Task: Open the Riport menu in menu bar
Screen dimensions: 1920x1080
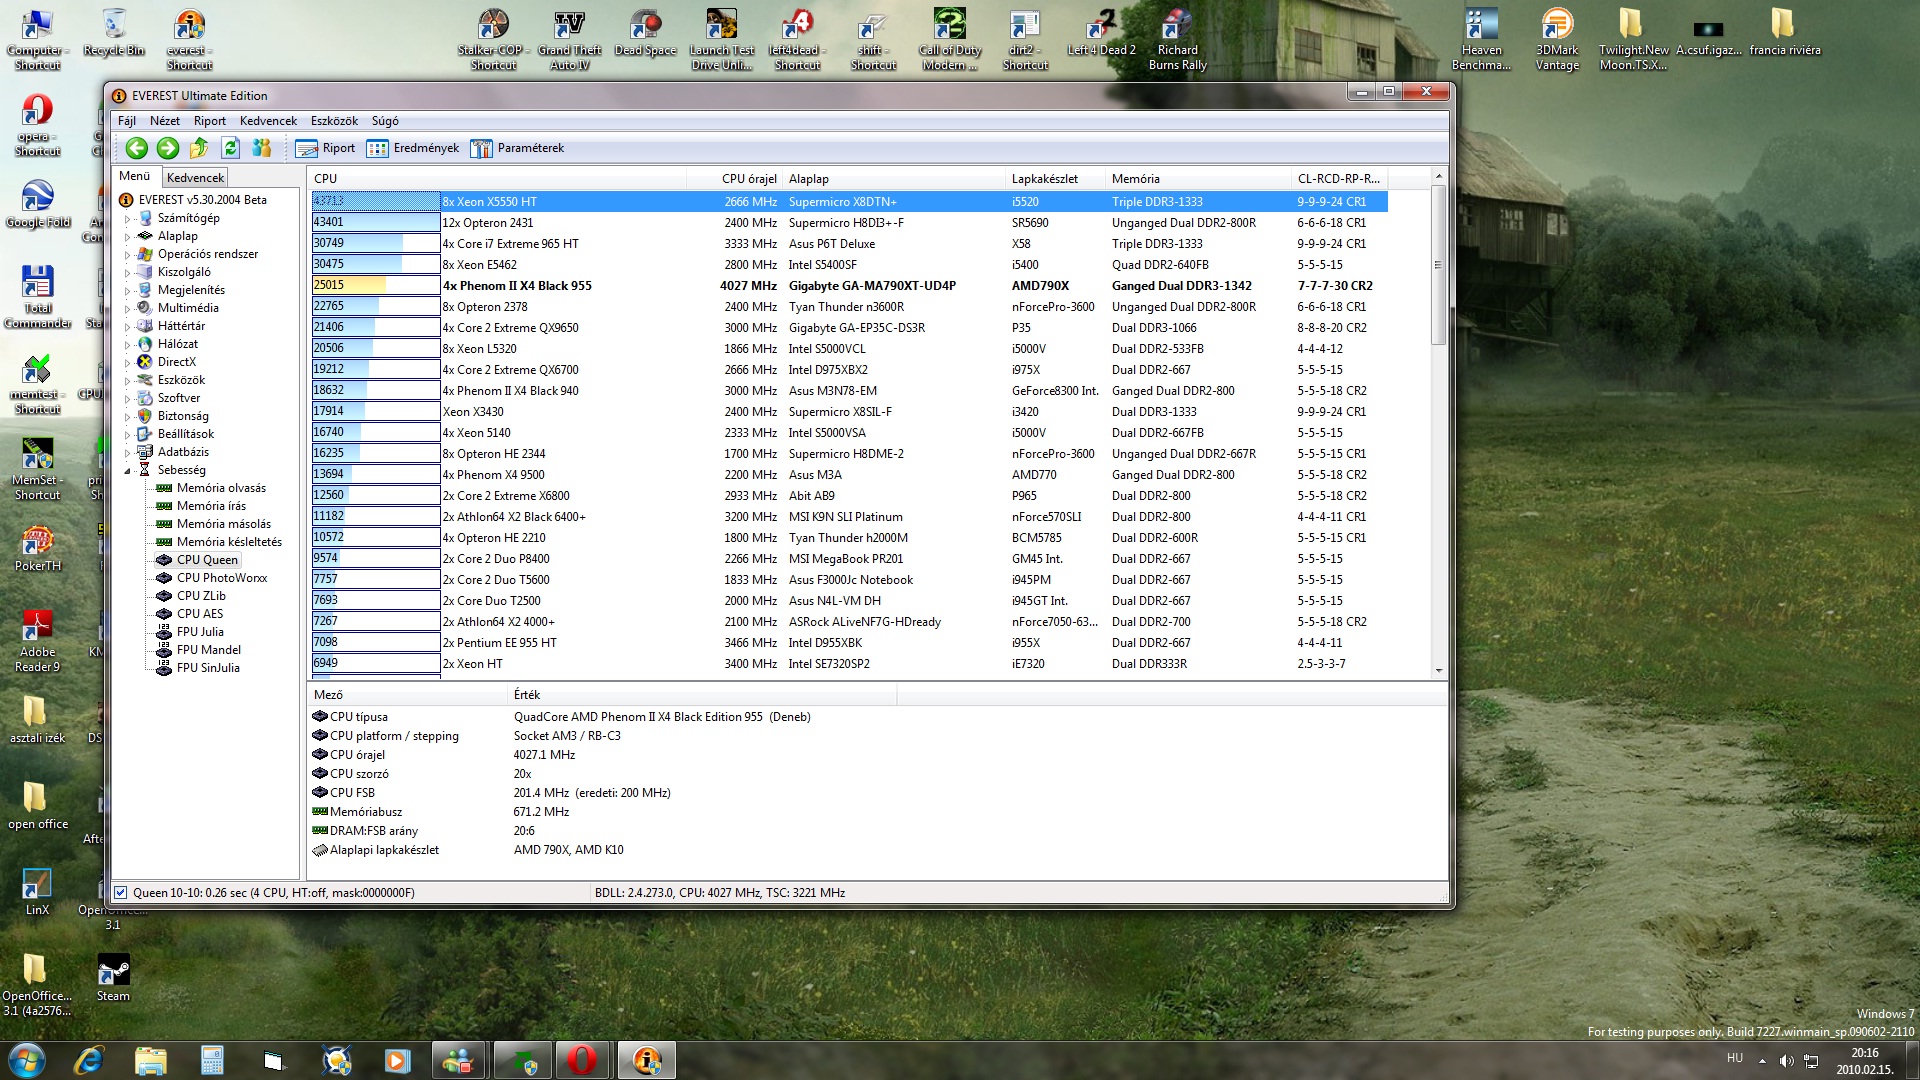Action: 210,121
